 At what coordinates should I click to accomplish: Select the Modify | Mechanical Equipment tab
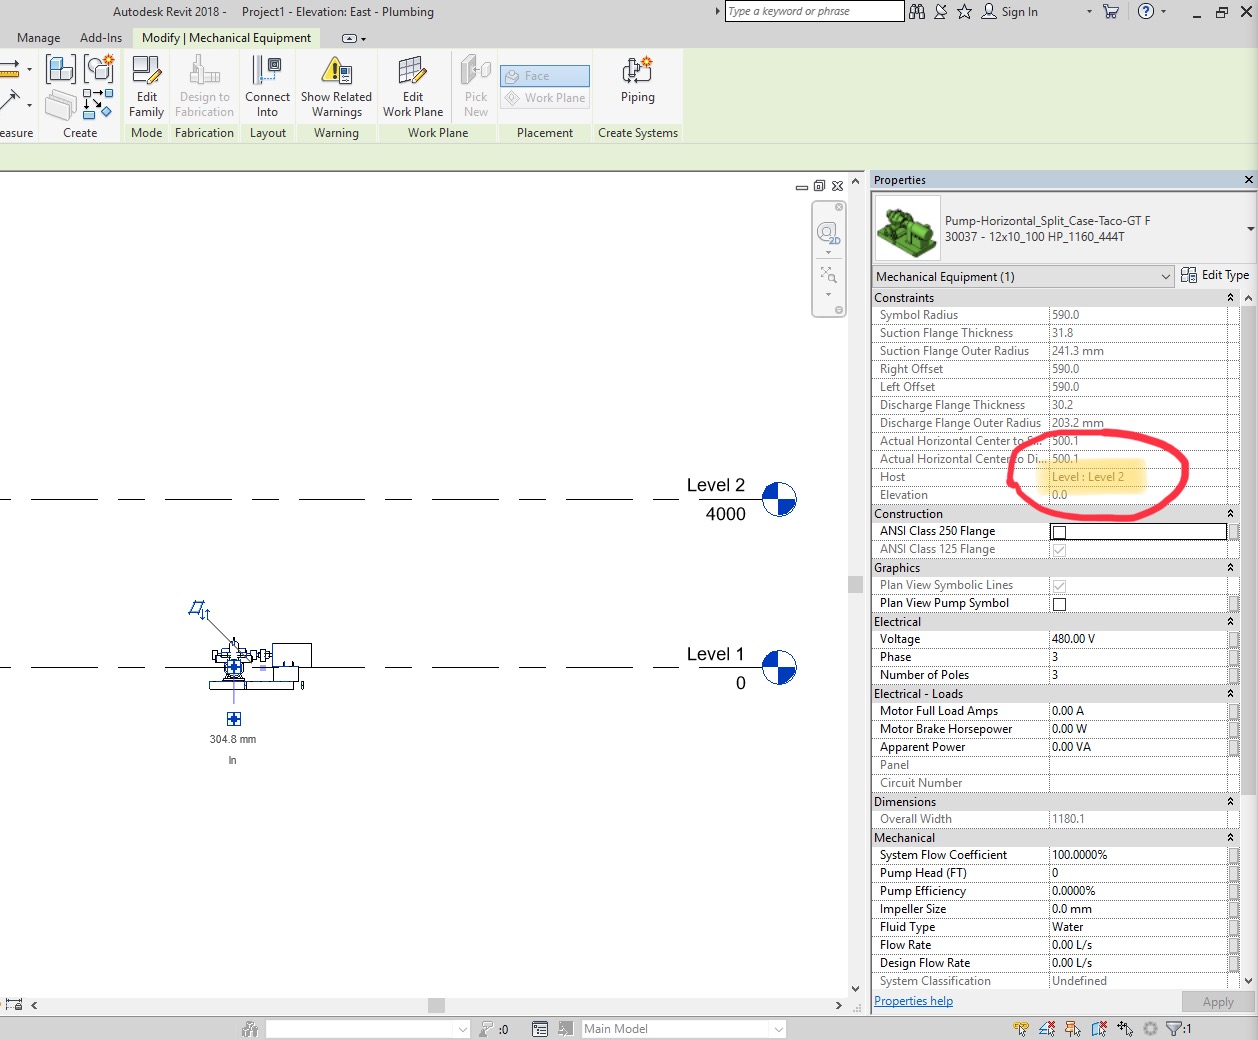coord(226,38)
